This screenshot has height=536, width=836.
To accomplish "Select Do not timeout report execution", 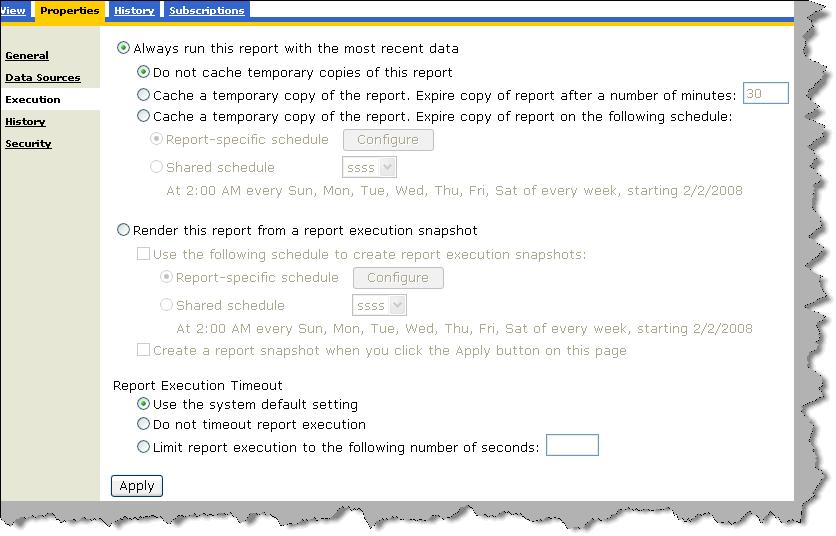I will [x=143, y=424].
